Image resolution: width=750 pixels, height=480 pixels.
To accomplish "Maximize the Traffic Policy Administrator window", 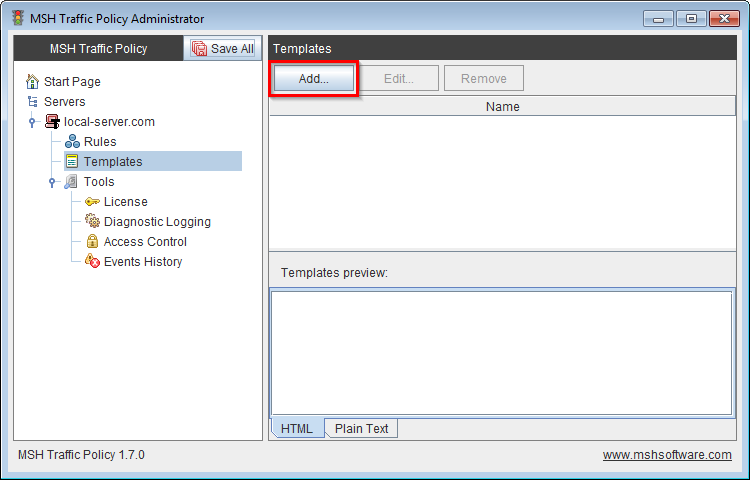I will pos(691,19).
